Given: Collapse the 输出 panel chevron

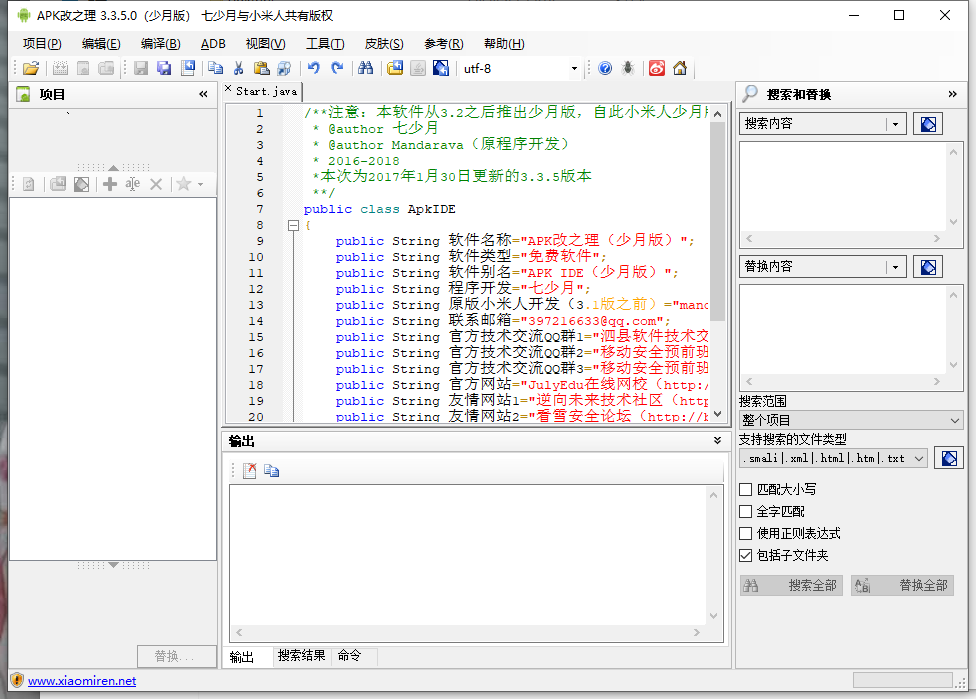Looking at the screenshot, I should [x=717, y=441].
